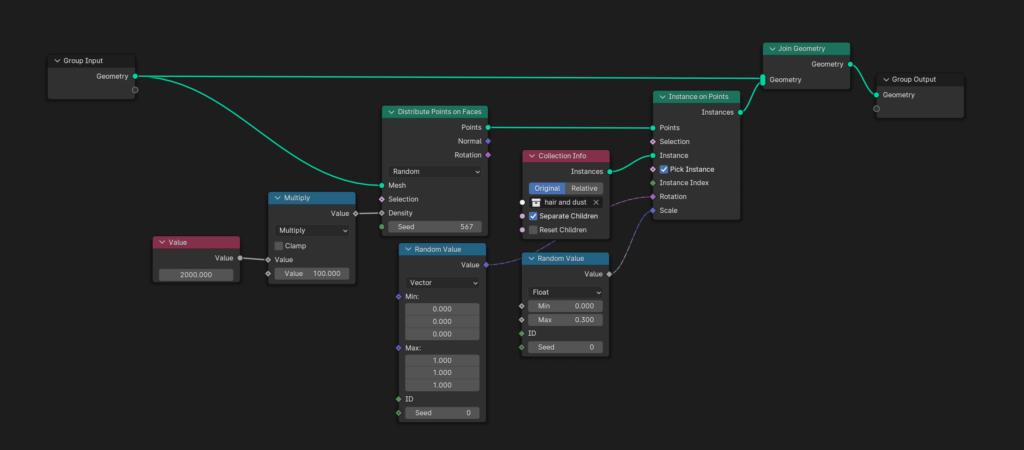Select the Instance on Points node header
Viewport: 1024px width, 450px height.
[x=696, y=97]
